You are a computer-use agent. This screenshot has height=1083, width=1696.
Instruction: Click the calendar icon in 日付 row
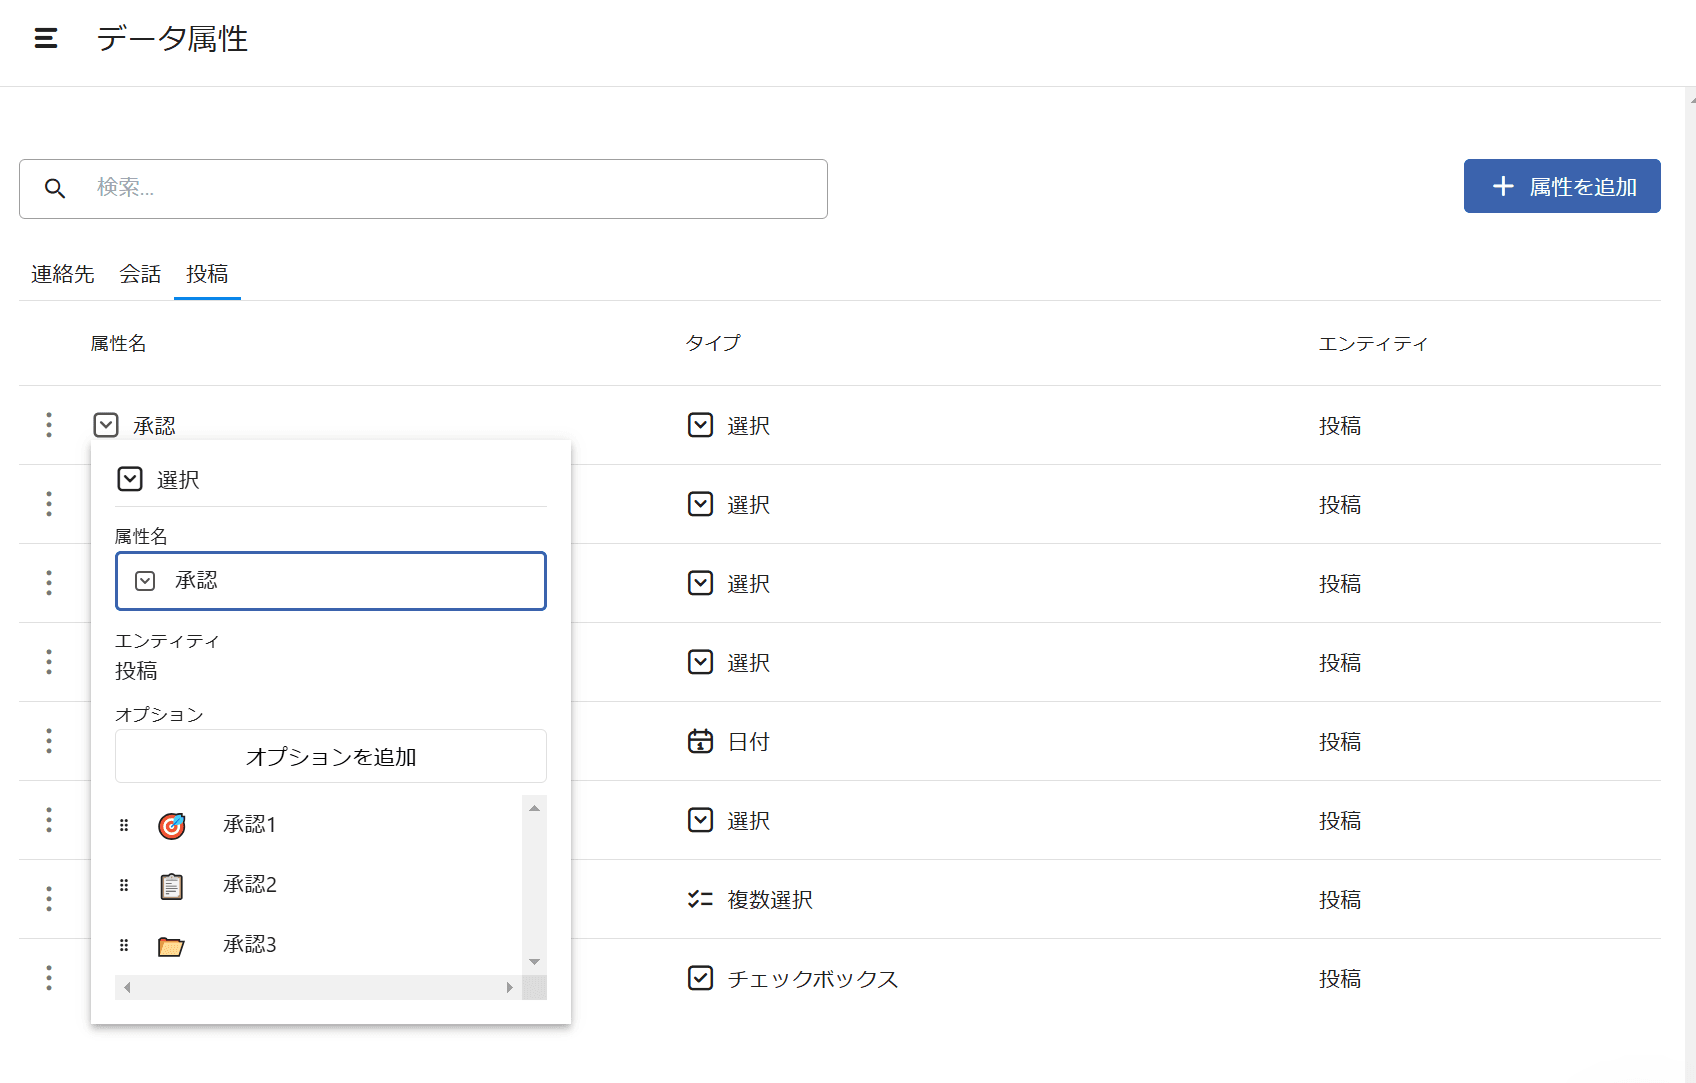click(x=700, y=741)
